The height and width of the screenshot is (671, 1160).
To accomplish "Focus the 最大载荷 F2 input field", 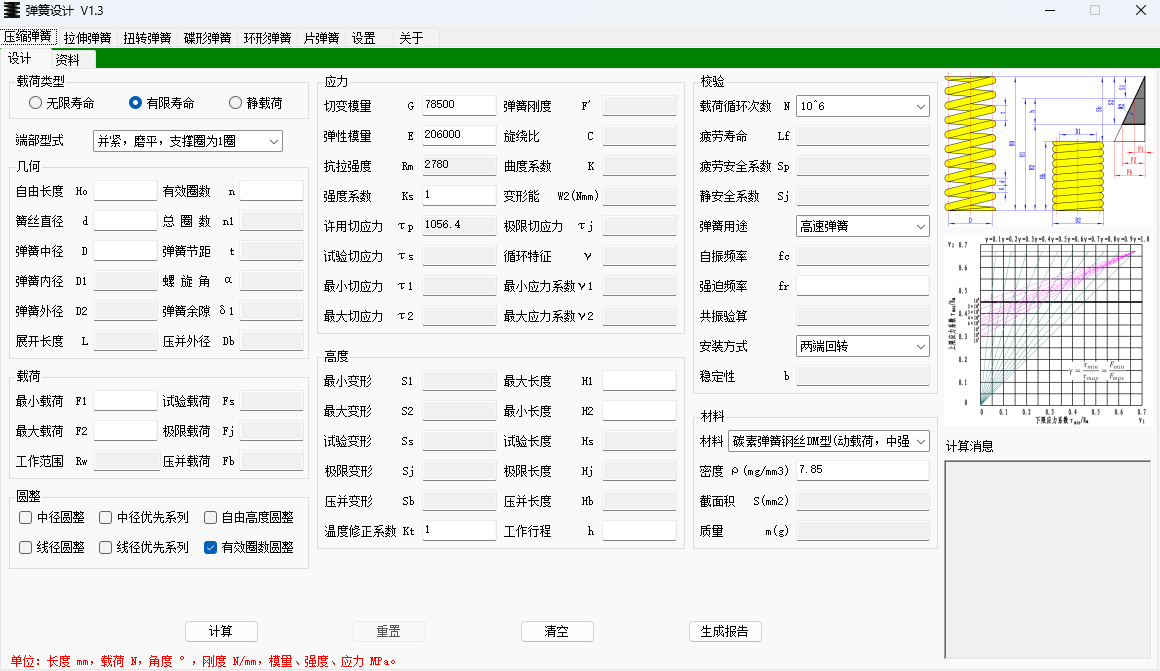I will (125, 431).
